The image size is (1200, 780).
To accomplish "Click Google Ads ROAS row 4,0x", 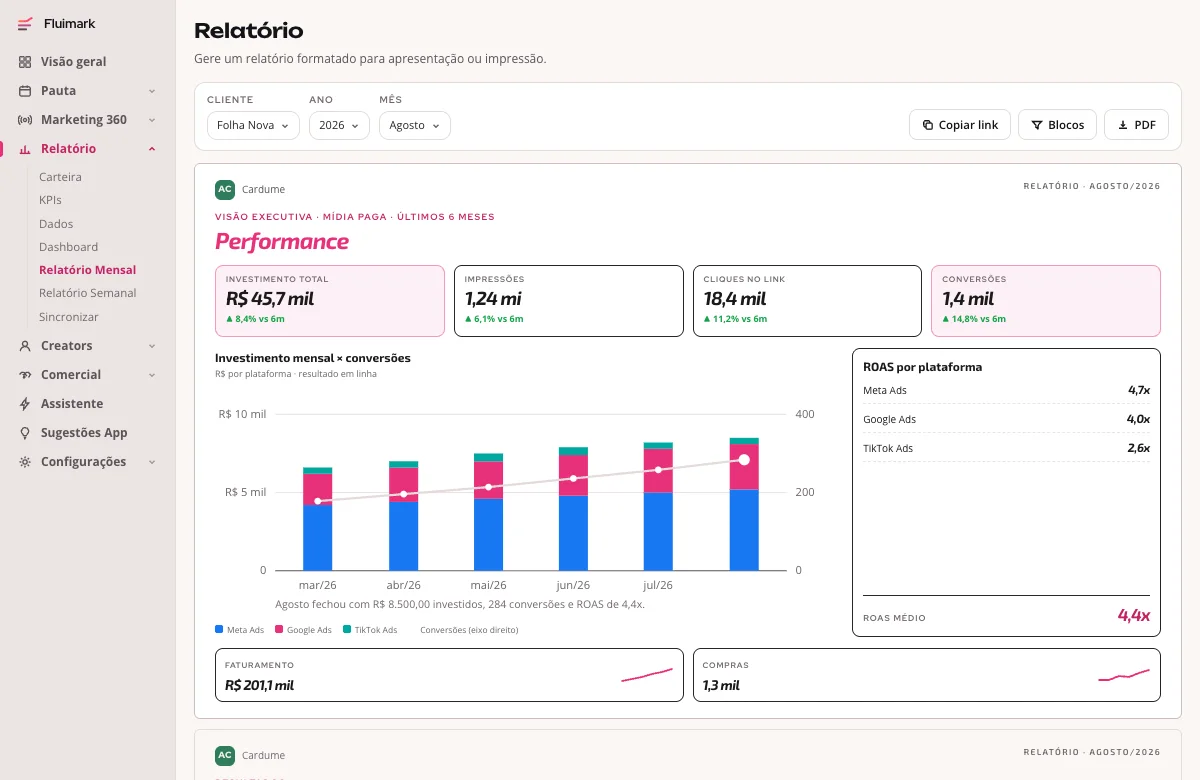I will 1006,419.
